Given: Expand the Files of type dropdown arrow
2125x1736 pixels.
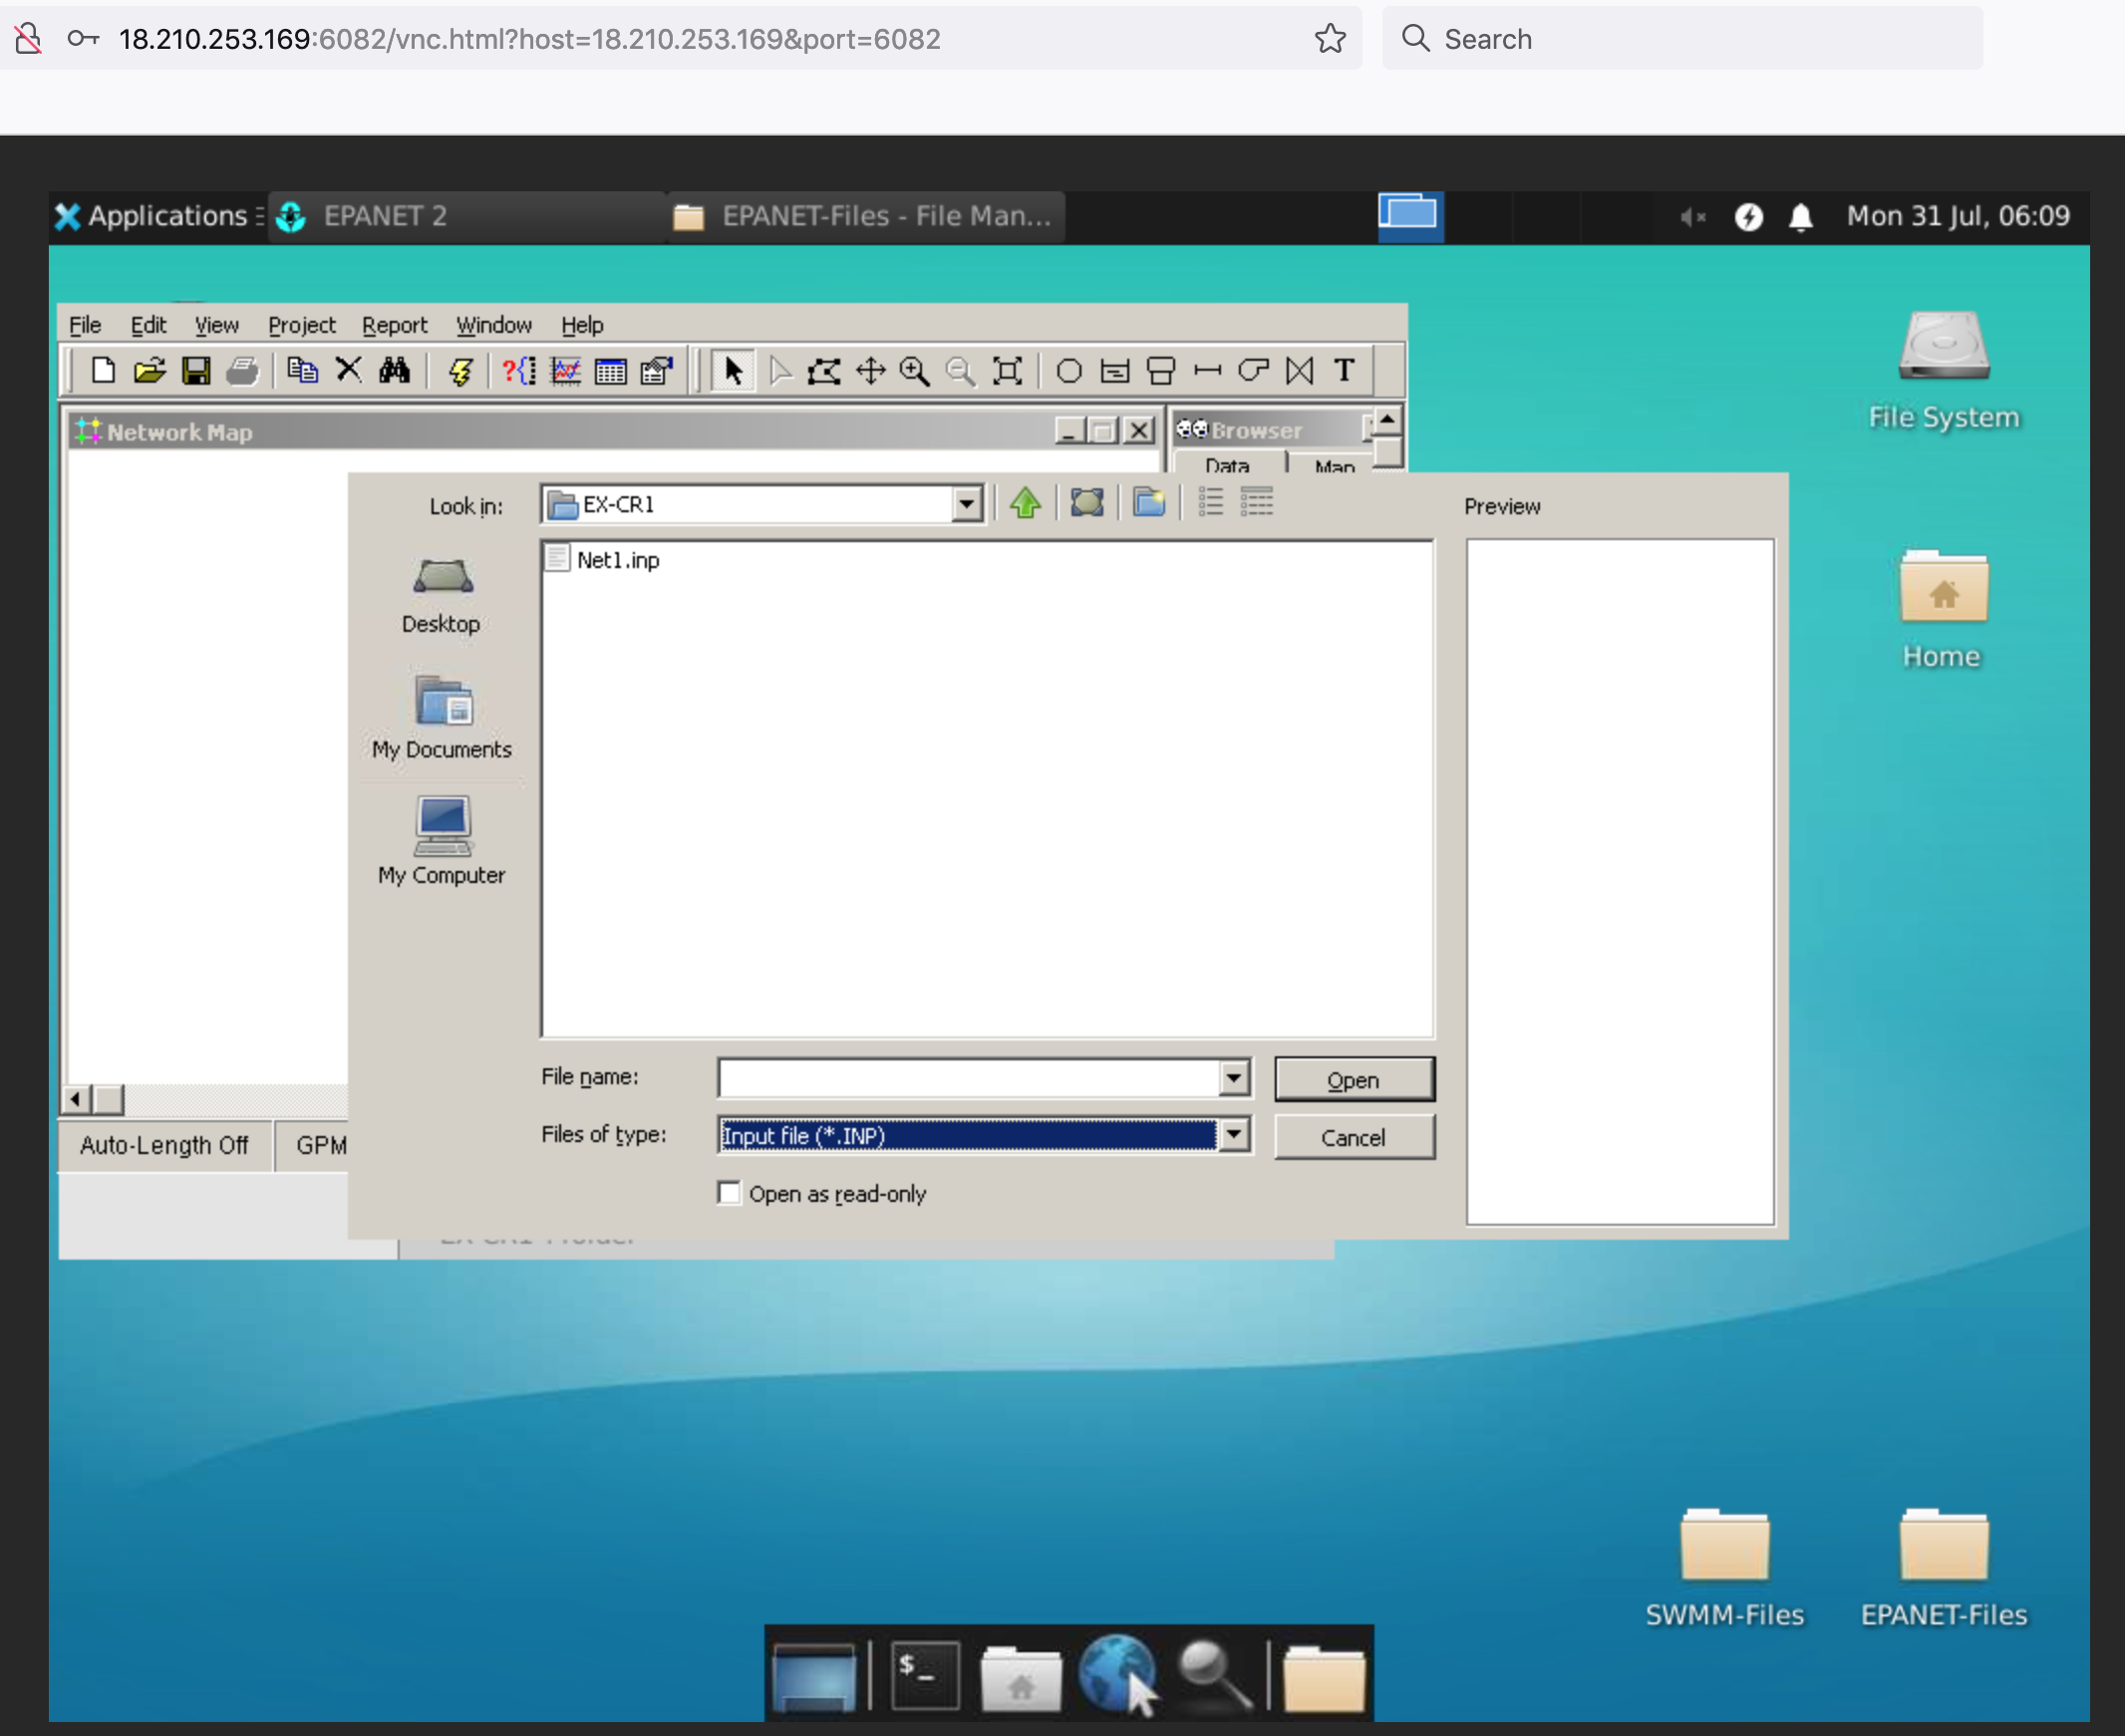Looking at the screenshot, I should coord(1234,1136).
